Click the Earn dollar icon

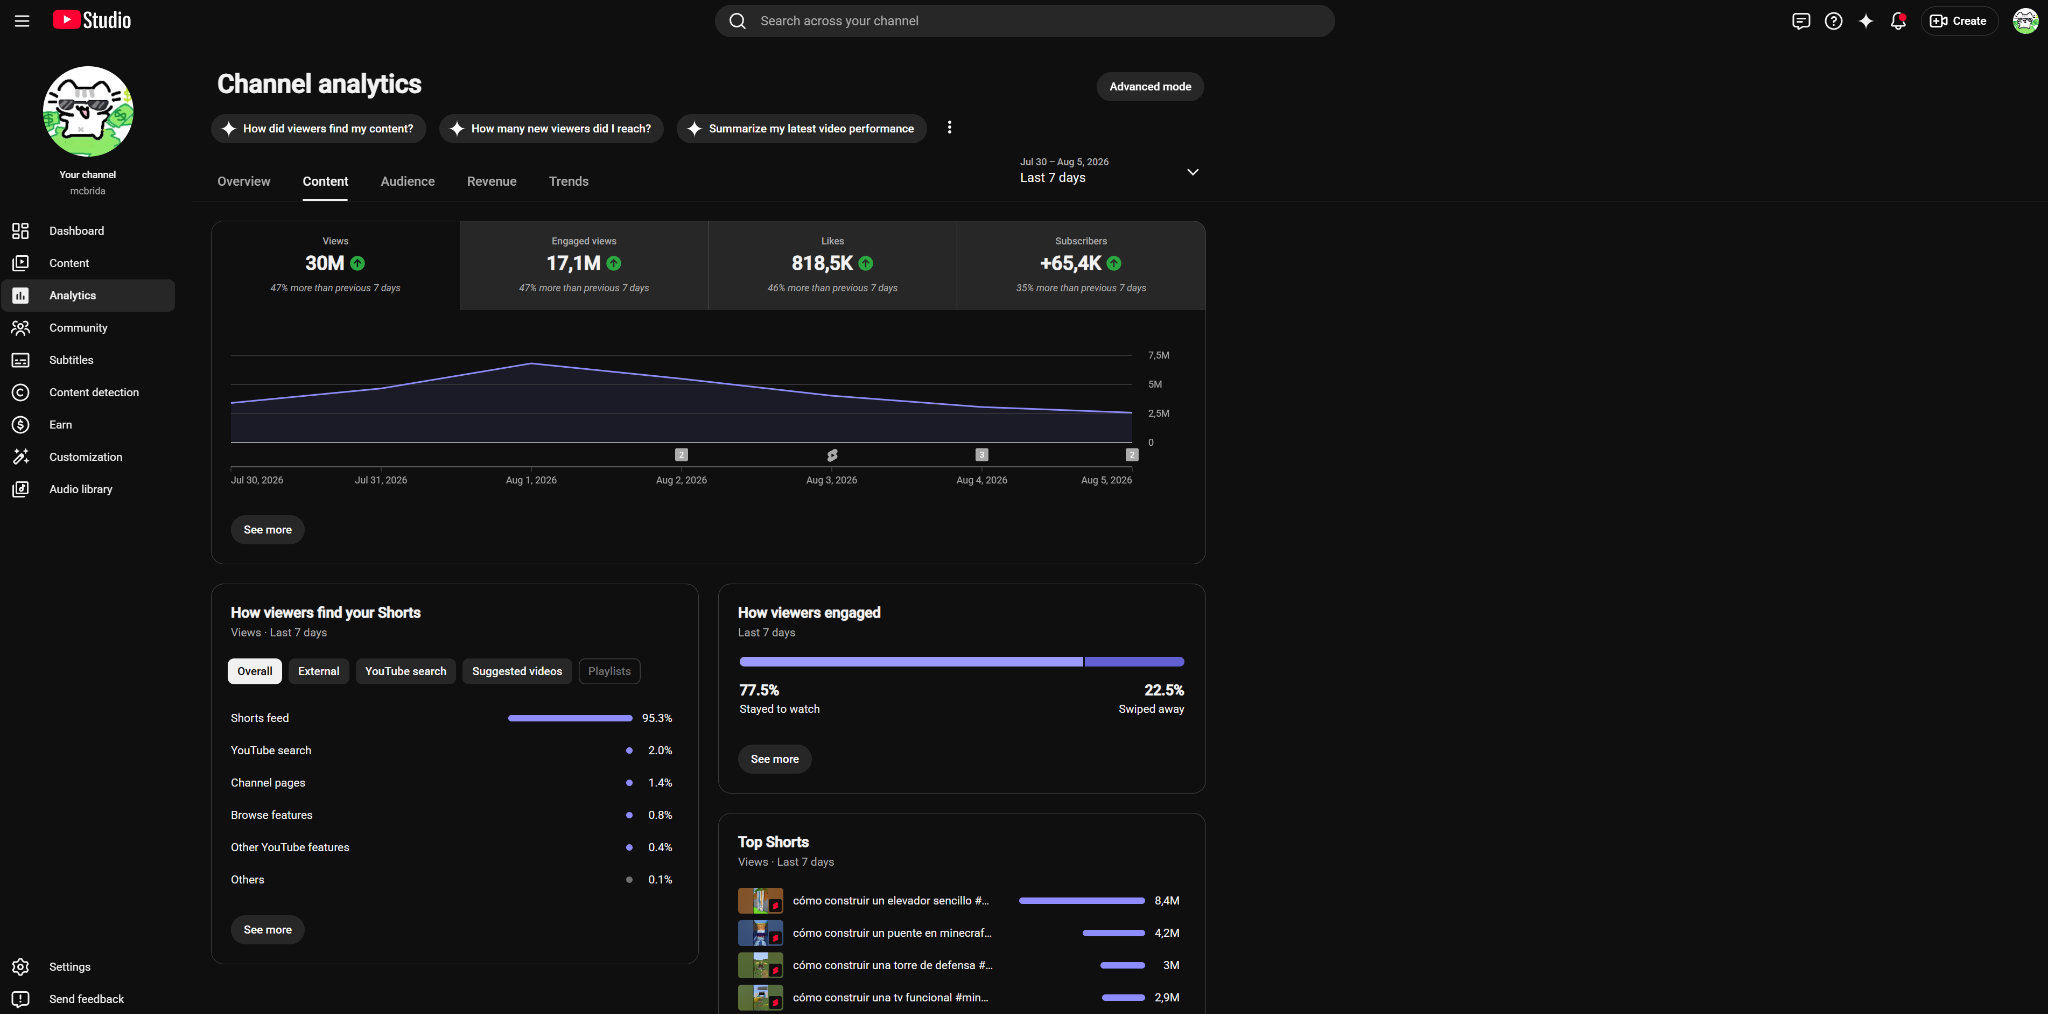coord(20,425)
